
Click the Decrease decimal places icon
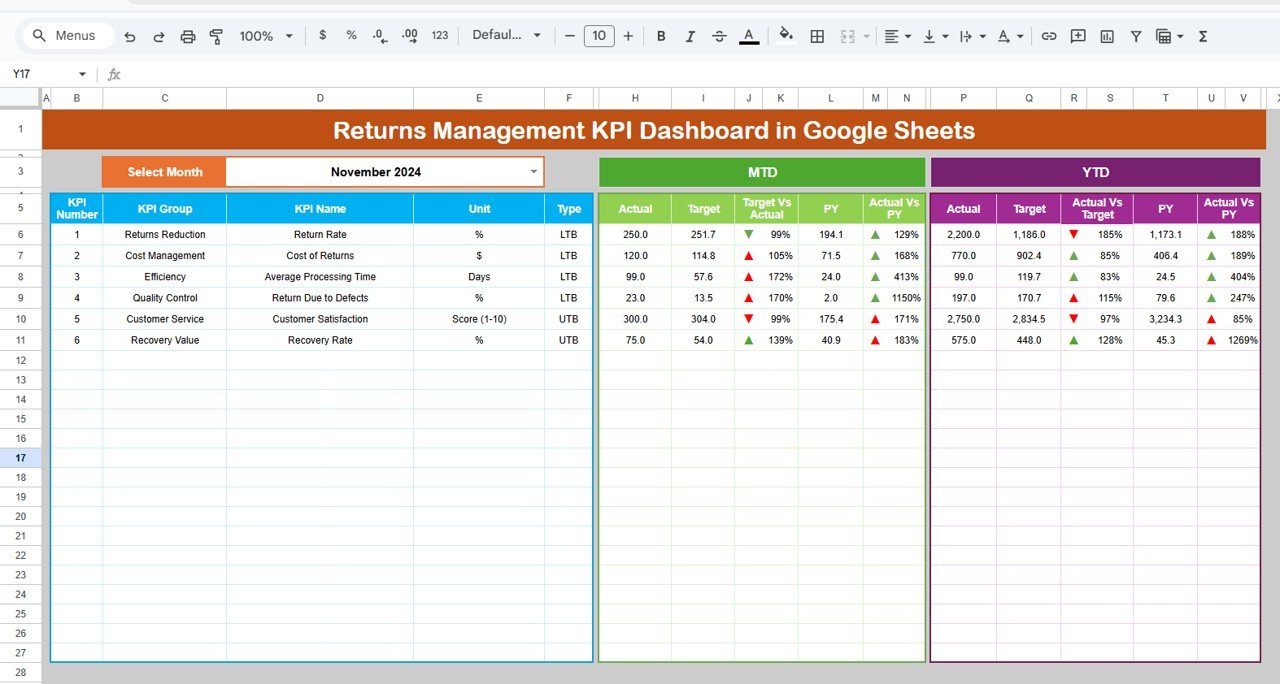[379, 35]
